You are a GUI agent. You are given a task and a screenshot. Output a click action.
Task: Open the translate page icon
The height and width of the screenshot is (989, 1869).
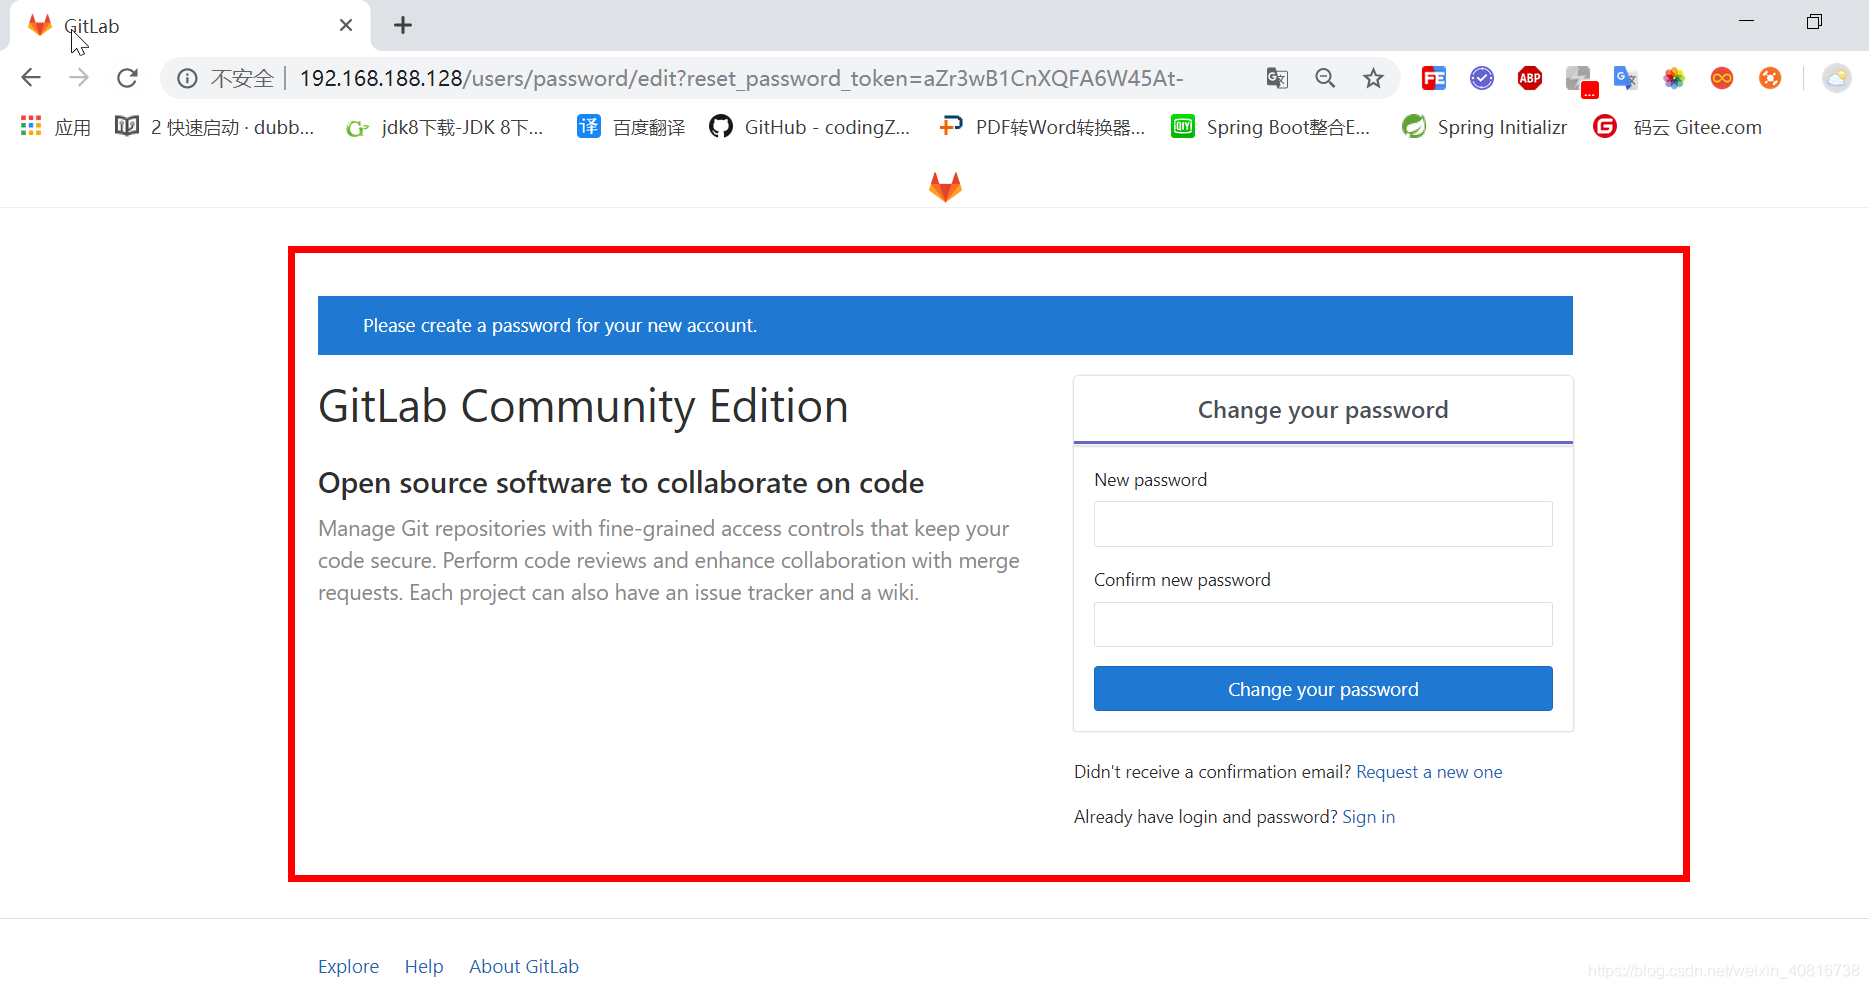(1277, 78)
